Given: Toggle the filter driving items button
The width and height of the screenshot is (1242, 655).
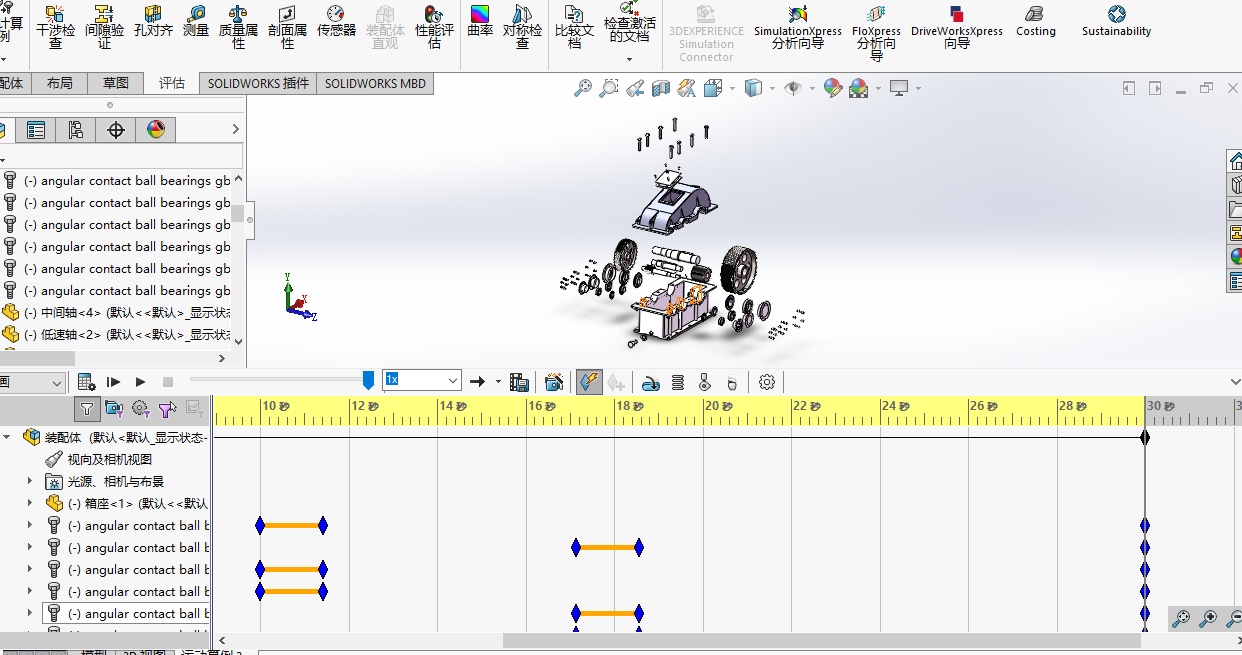Looking at the screenshot, I should point(141,408).
